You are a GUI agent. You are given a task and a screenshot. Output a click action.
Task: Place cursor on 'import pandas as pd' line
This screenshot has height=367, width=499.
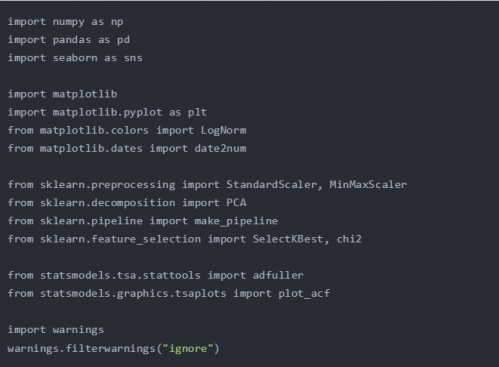(x=69, y=40)
